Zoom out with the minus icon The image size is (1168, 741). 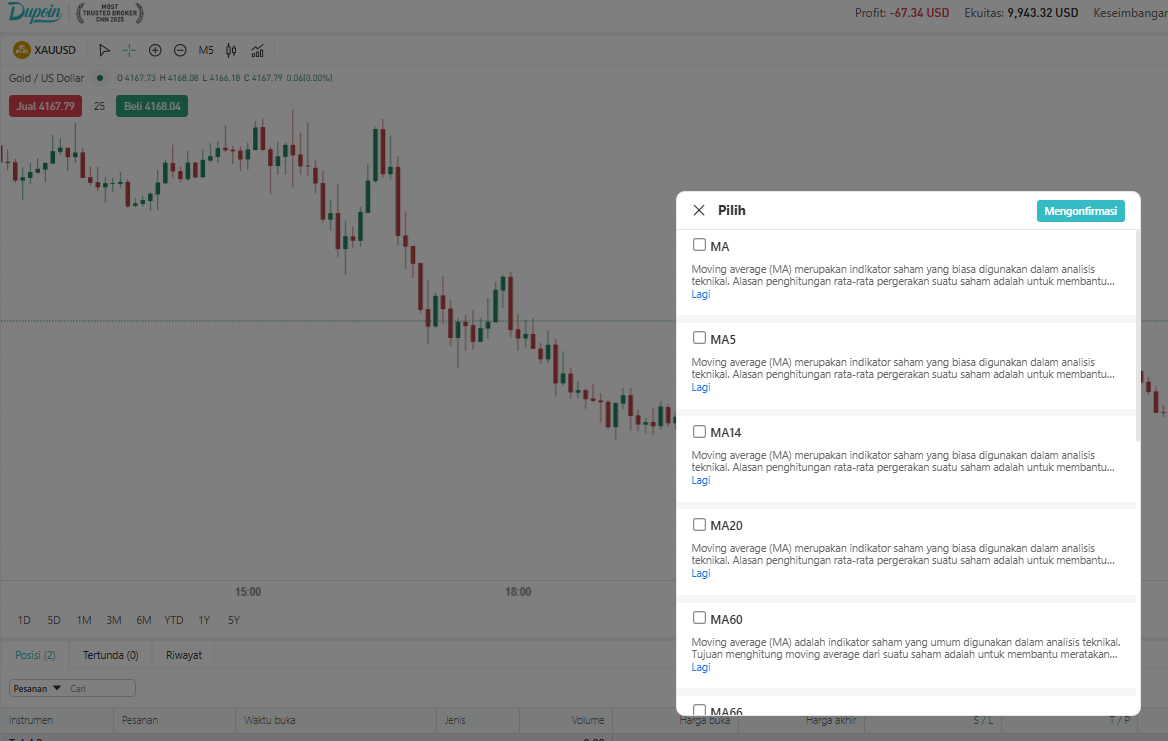180,51
